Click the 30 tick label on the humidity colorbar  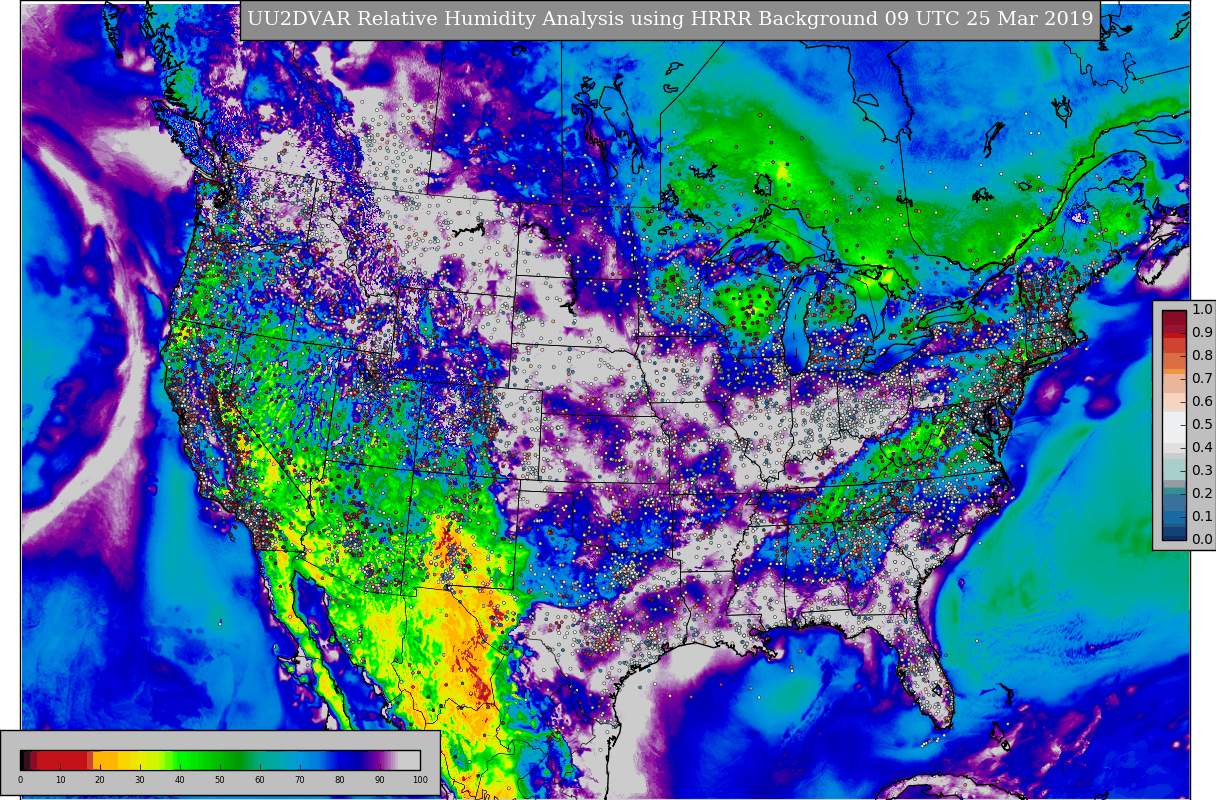[x=140, y=780]
